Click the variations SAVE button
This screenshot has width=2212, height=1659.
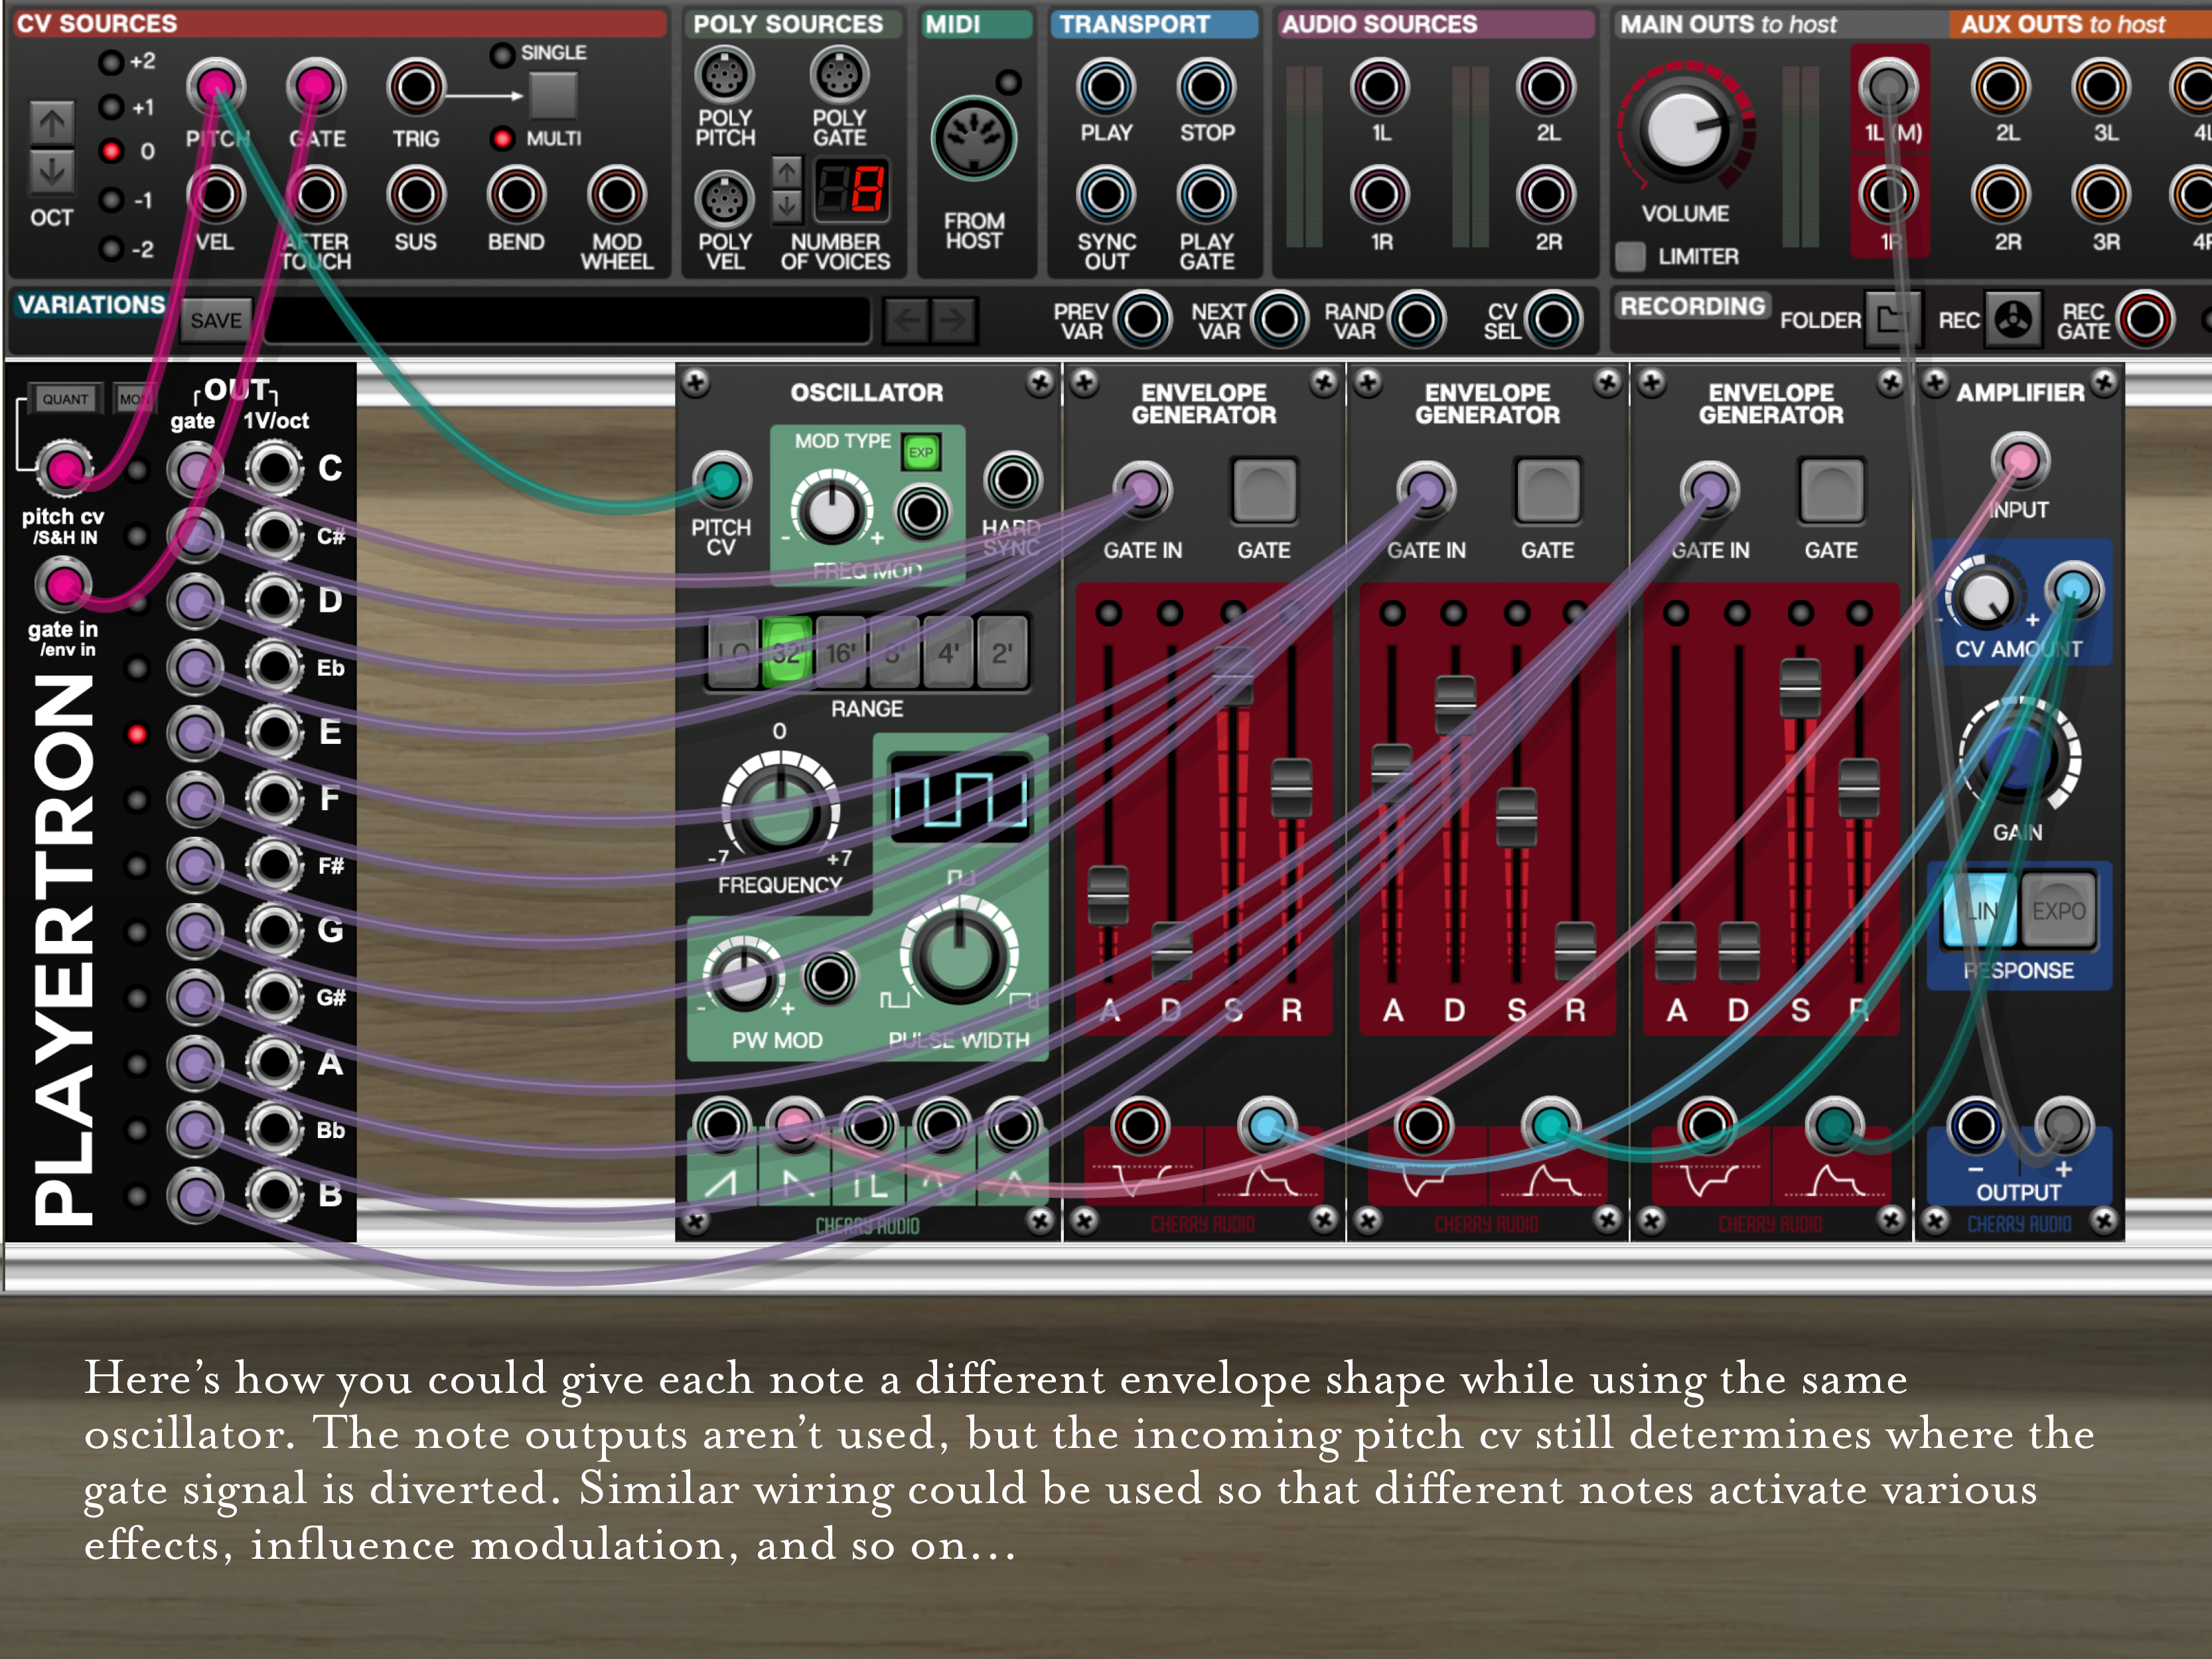(216, 321)
